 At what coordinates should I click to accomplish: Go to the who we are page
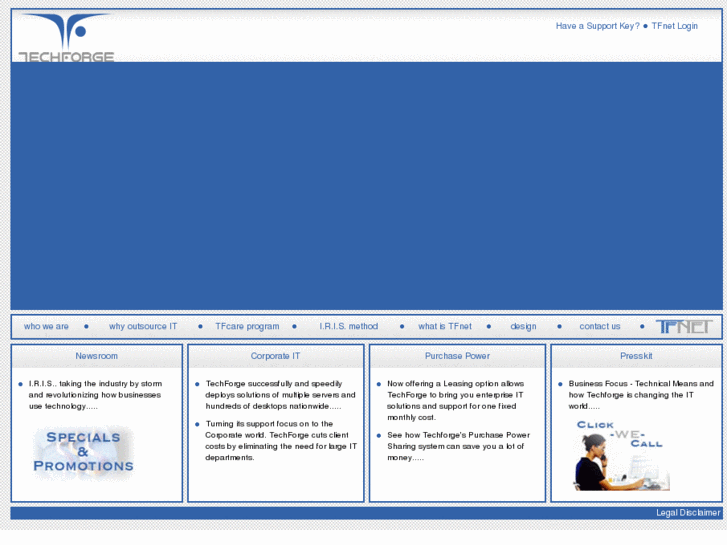(x=46, y=326)
